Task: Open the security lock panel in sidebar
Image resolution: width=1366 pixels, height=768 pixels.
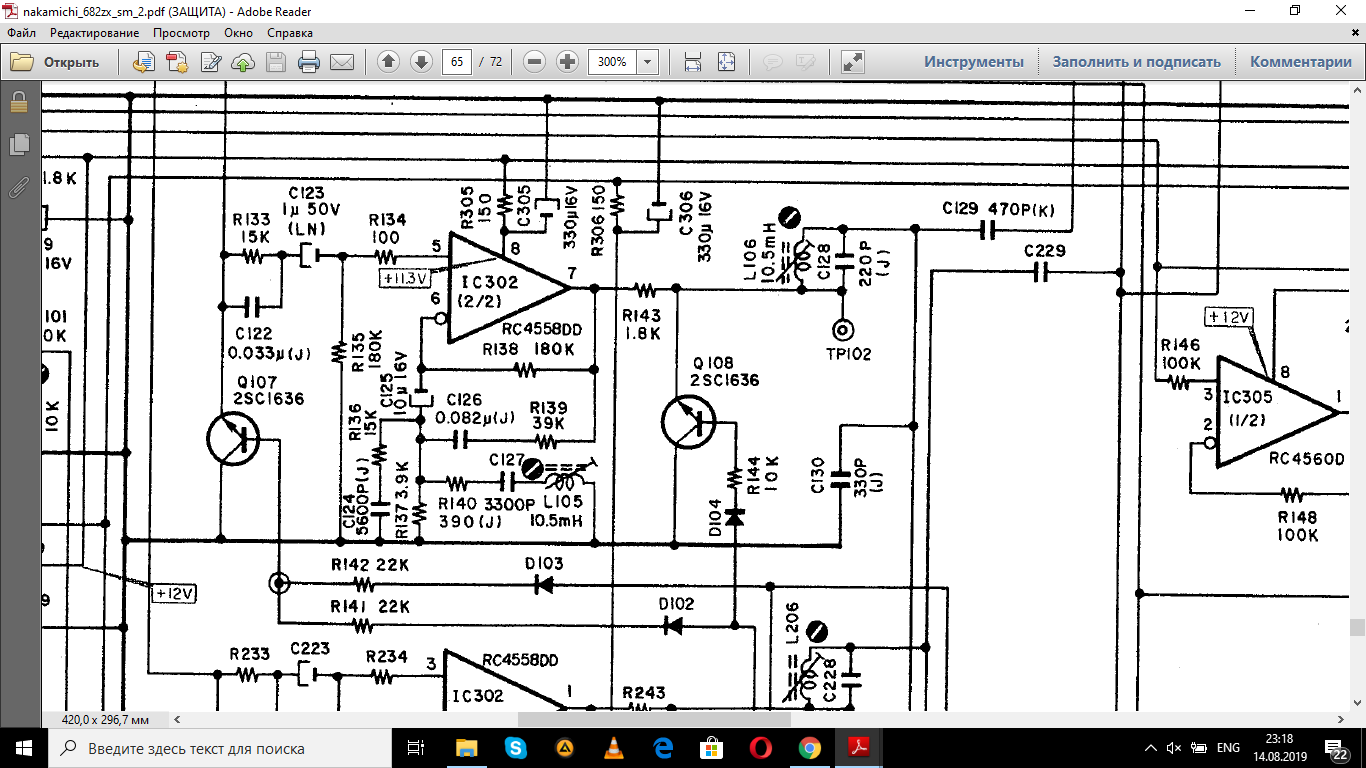Action: click(x=18, y=103)
